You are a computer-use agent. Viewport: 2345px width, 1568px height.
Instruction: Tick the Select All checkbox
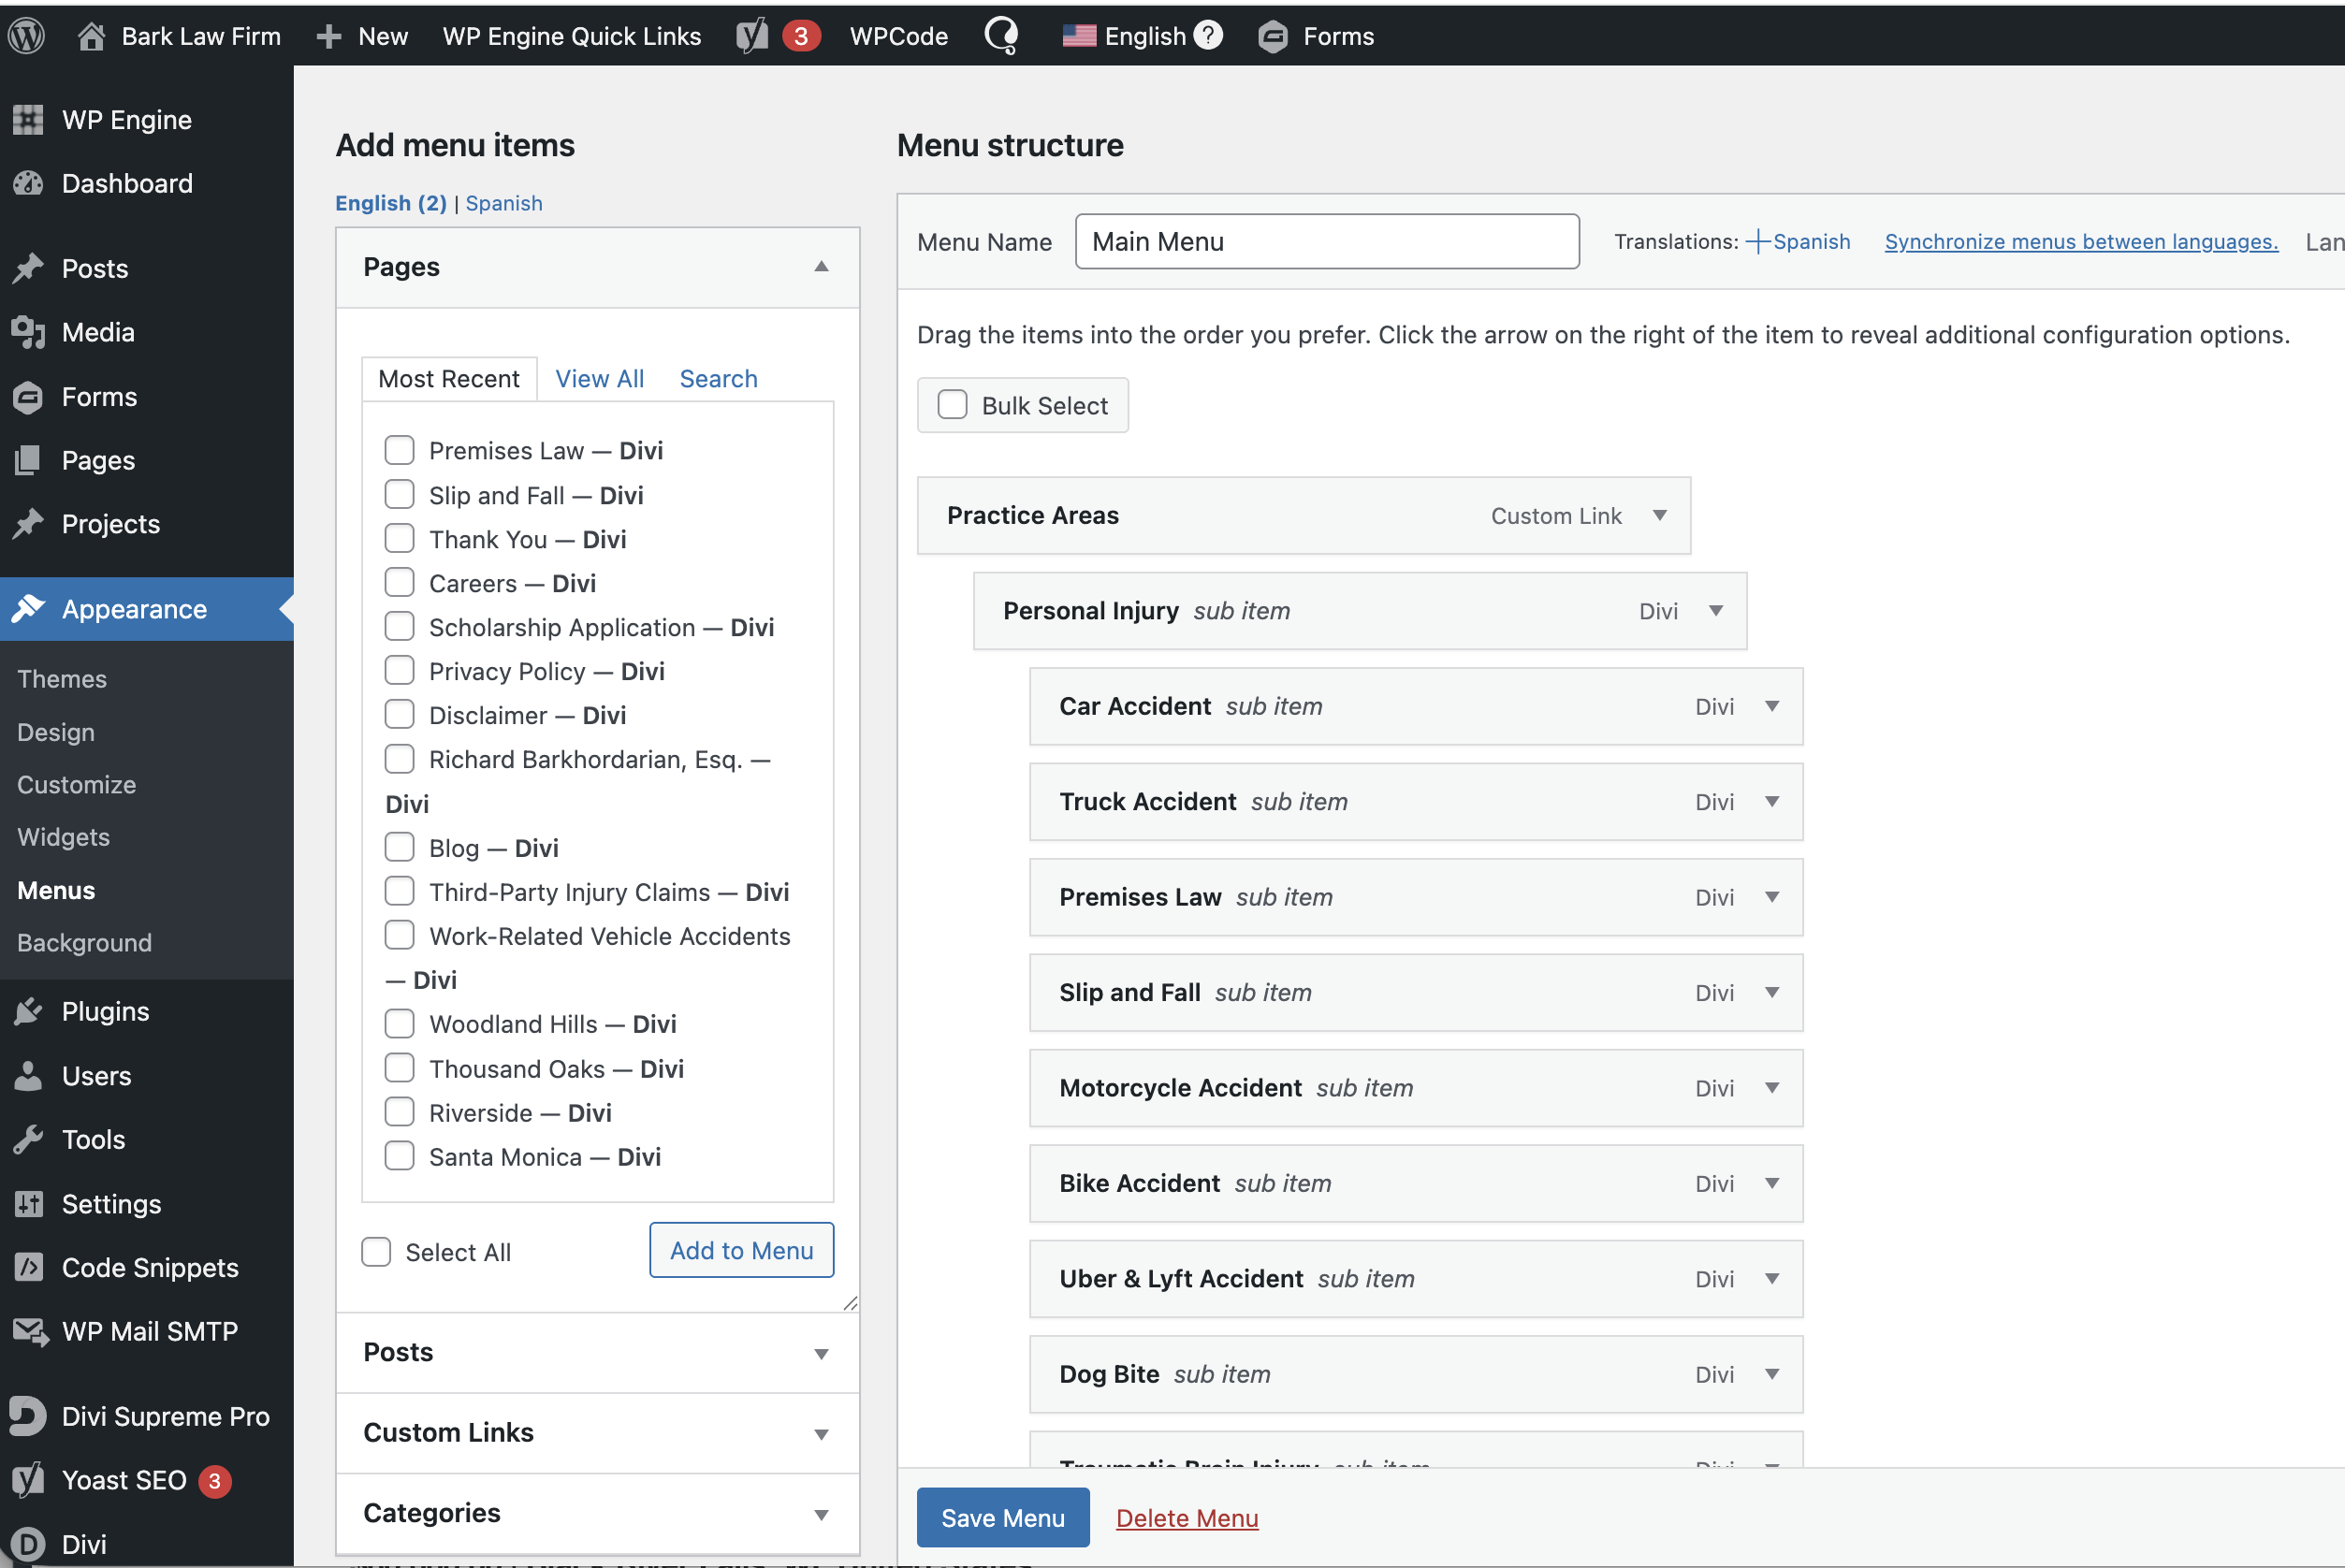click(x=376, y=1252)
